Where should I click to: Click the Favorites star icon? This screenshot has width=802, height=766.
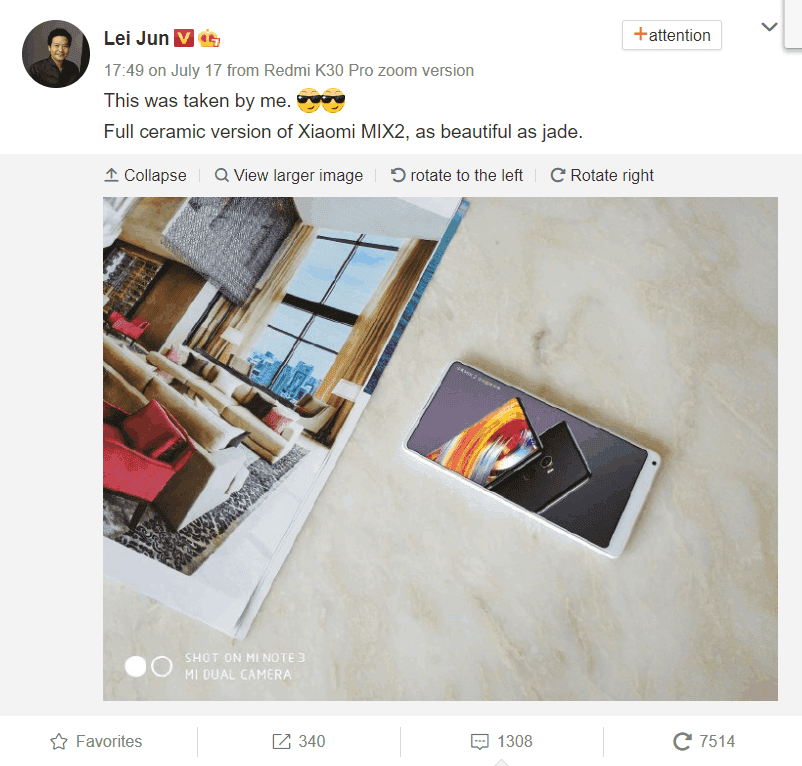click(x=59, y=741)
